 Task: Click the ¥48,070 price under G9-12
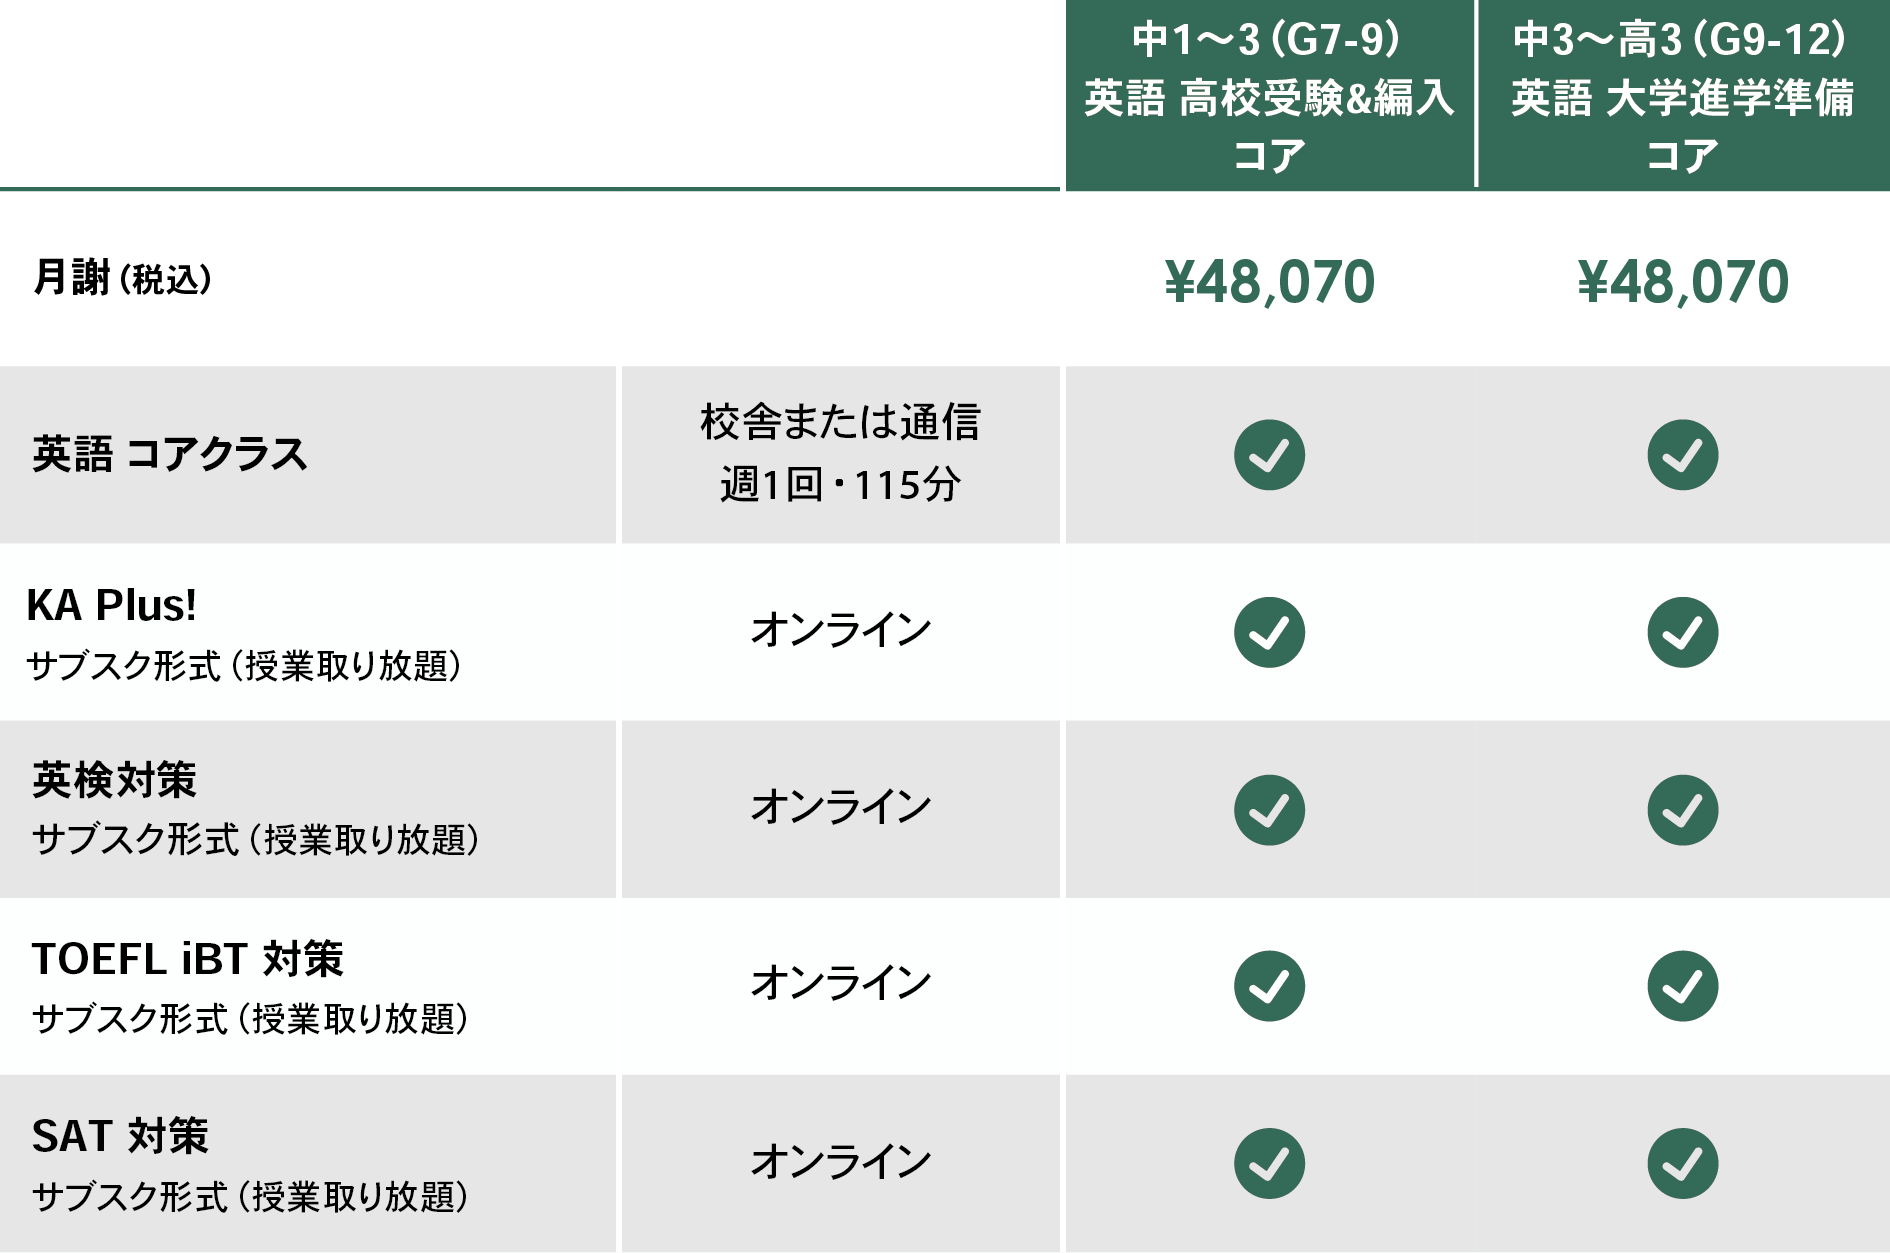(1682, 282)
